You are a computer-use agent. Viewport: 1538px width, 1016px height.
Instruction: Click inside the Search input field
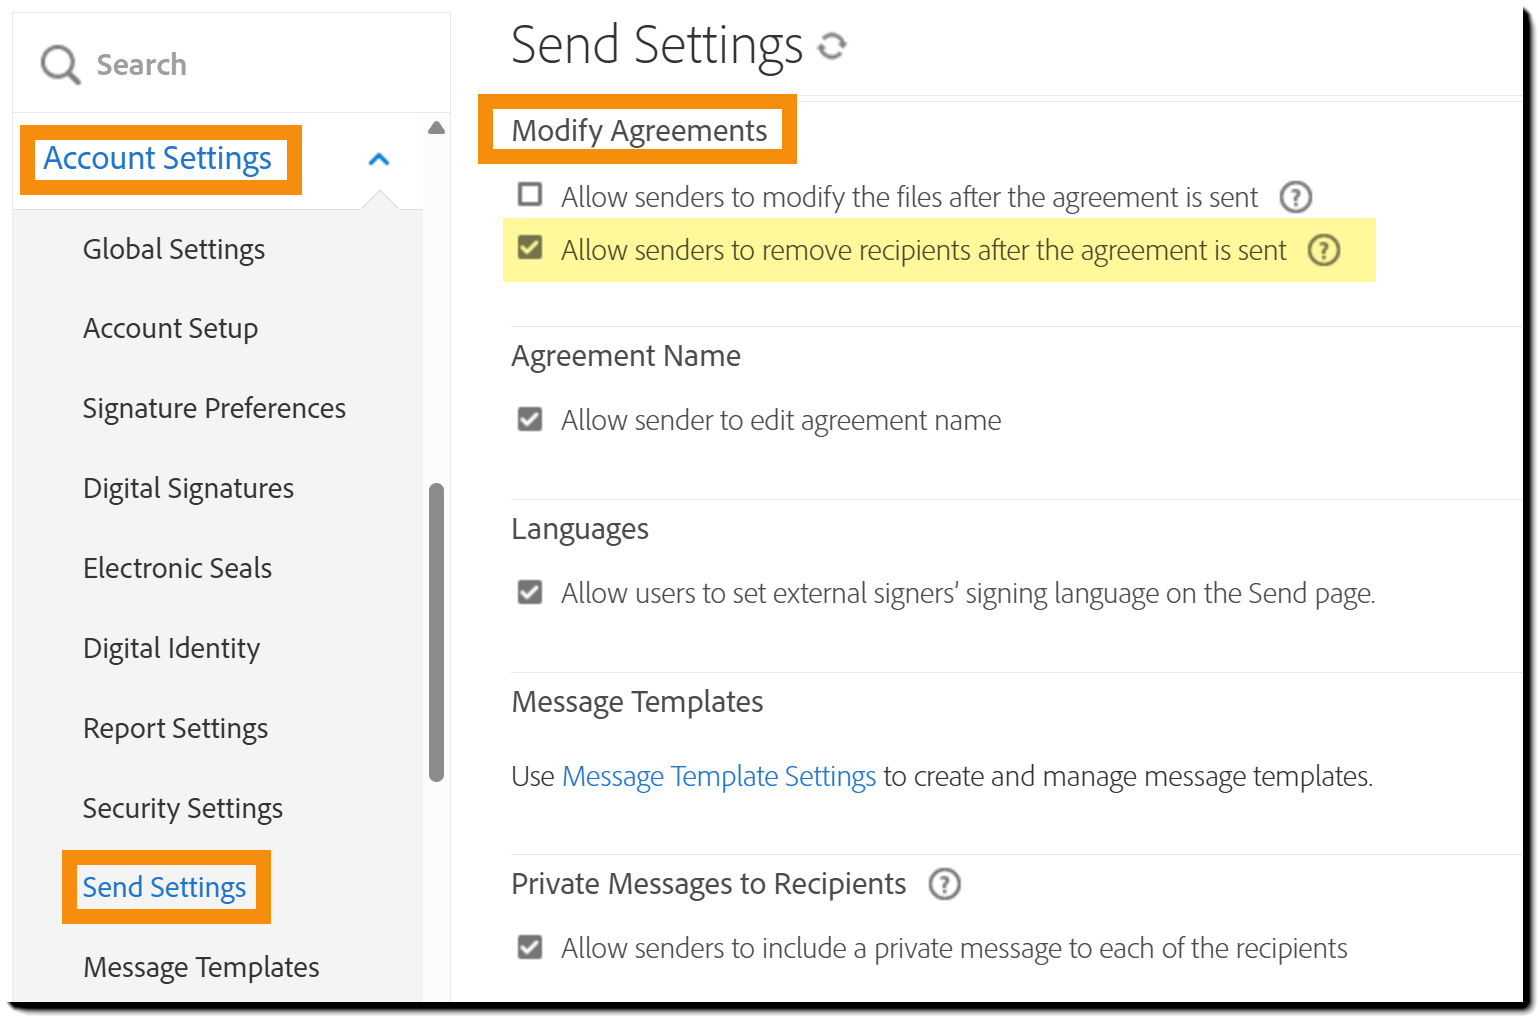[200, 64]
